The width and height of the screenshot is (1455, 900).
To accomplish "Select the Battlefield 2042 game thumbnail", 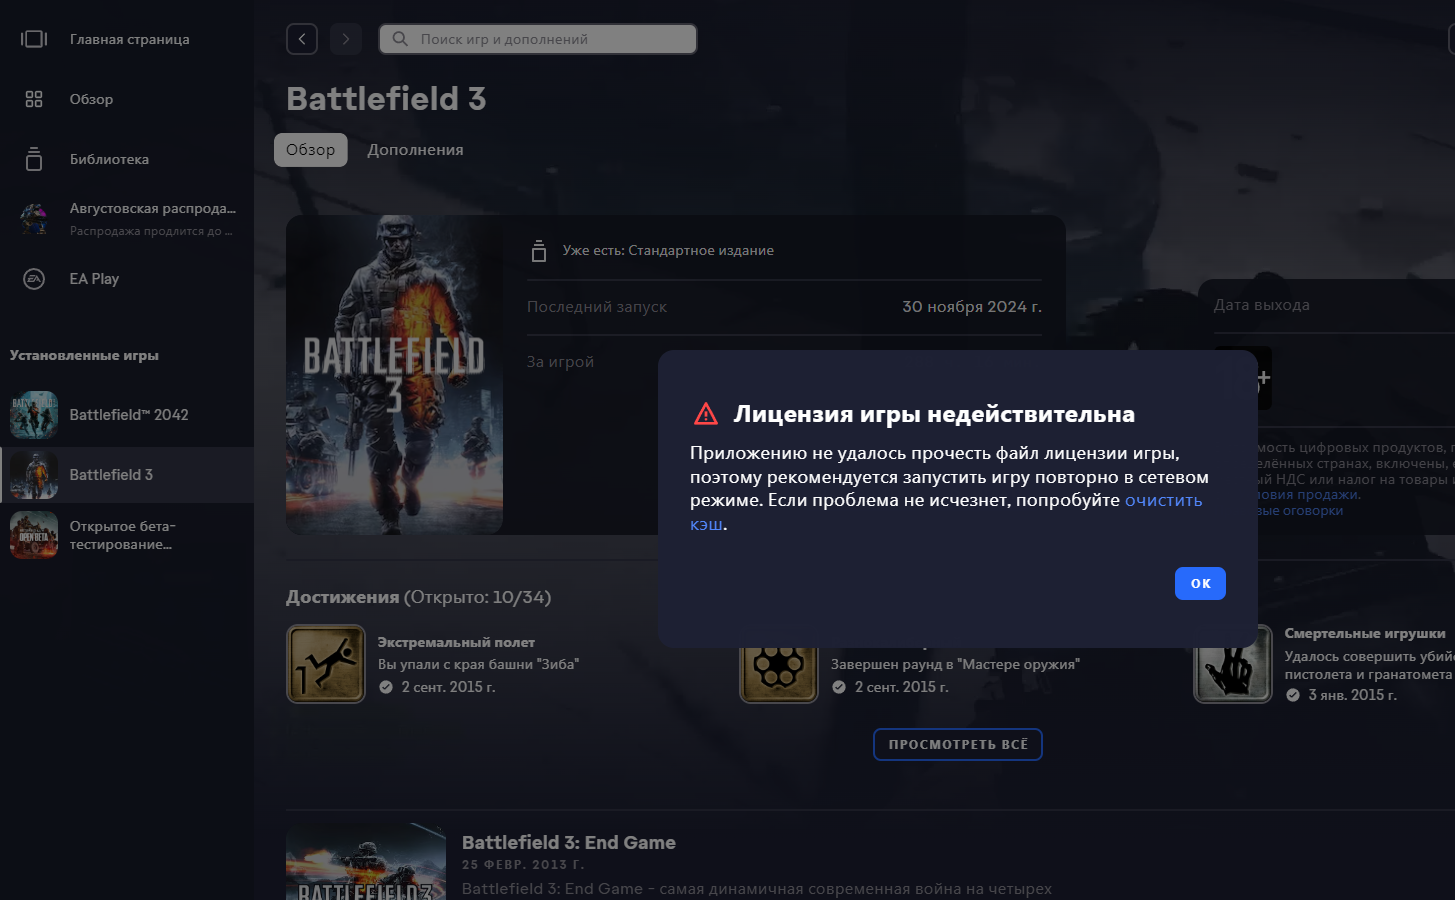I will (x=34, y=415).
